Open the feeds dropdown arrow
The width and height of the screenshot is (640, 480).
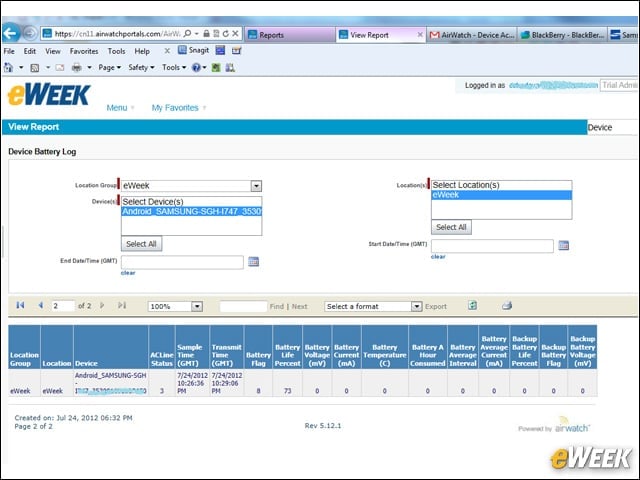[48, 67]
